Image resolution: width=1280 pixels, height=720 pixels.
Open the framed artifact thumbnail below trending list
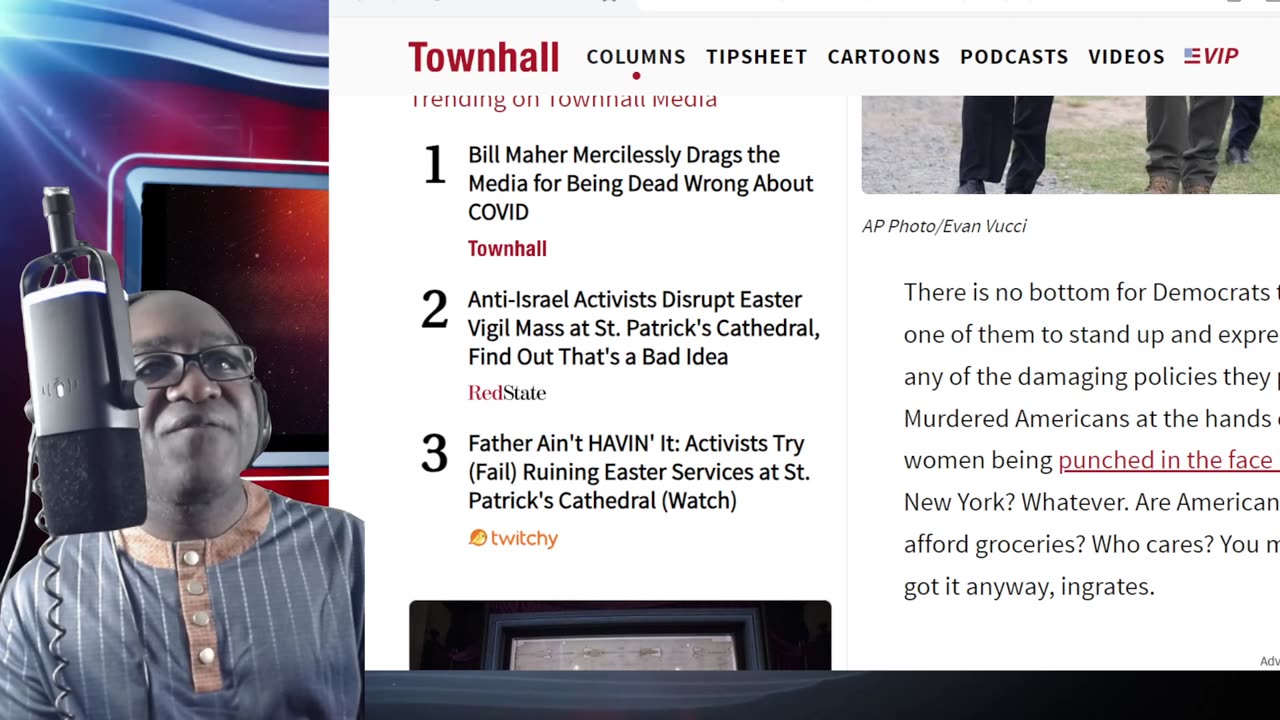click(620, 635)
